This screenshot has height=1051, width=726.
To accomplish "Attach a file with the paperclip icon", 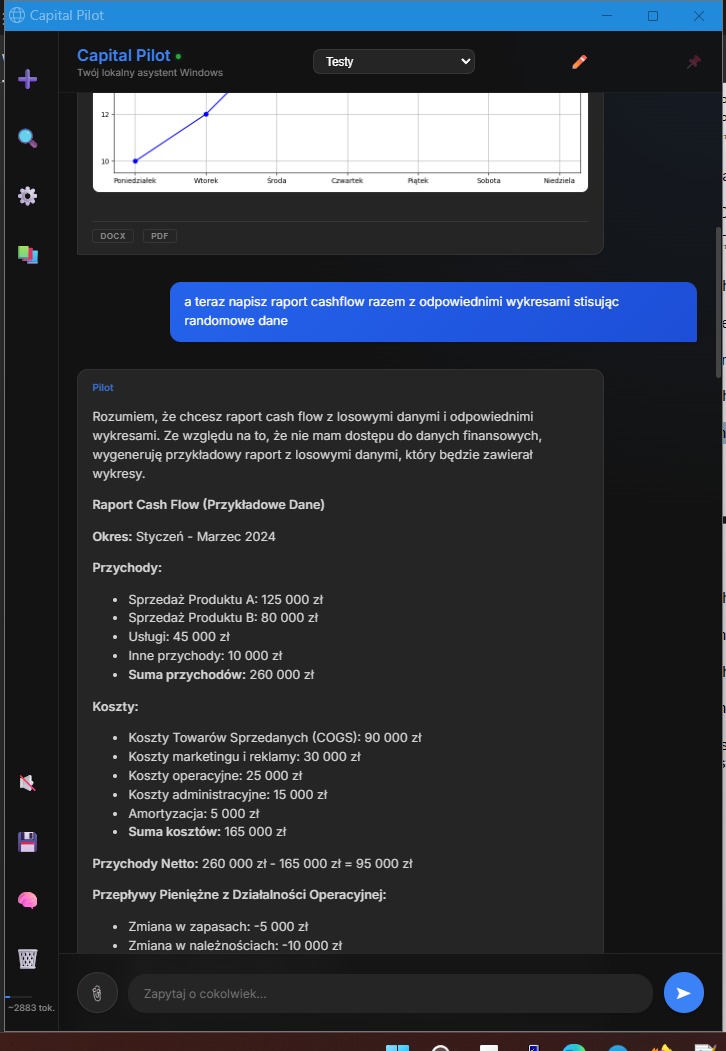I will coord(97,992).
